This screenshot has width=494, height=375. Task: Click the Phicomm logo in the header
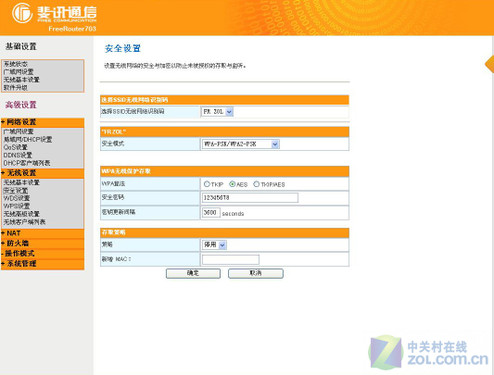pyautogui.click(x=54, y=13)
